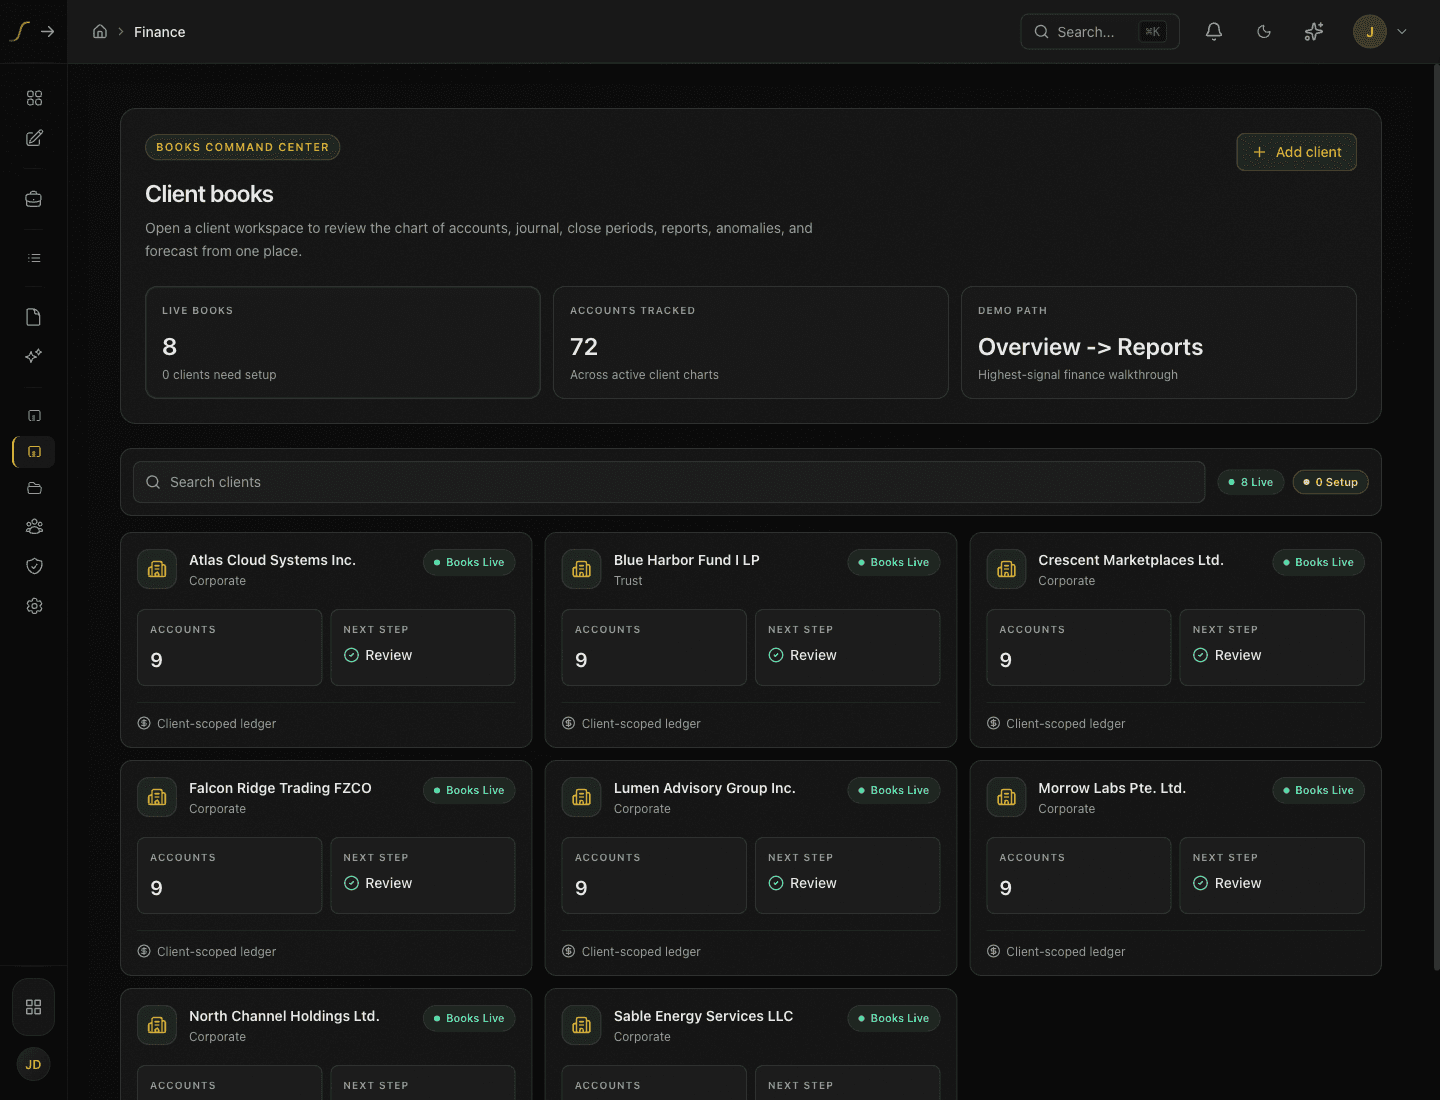Viewport: 1440px width, 1100px height.
Task: Click the Accounts Tracked stat card
Action: click(x=751, y=343)
